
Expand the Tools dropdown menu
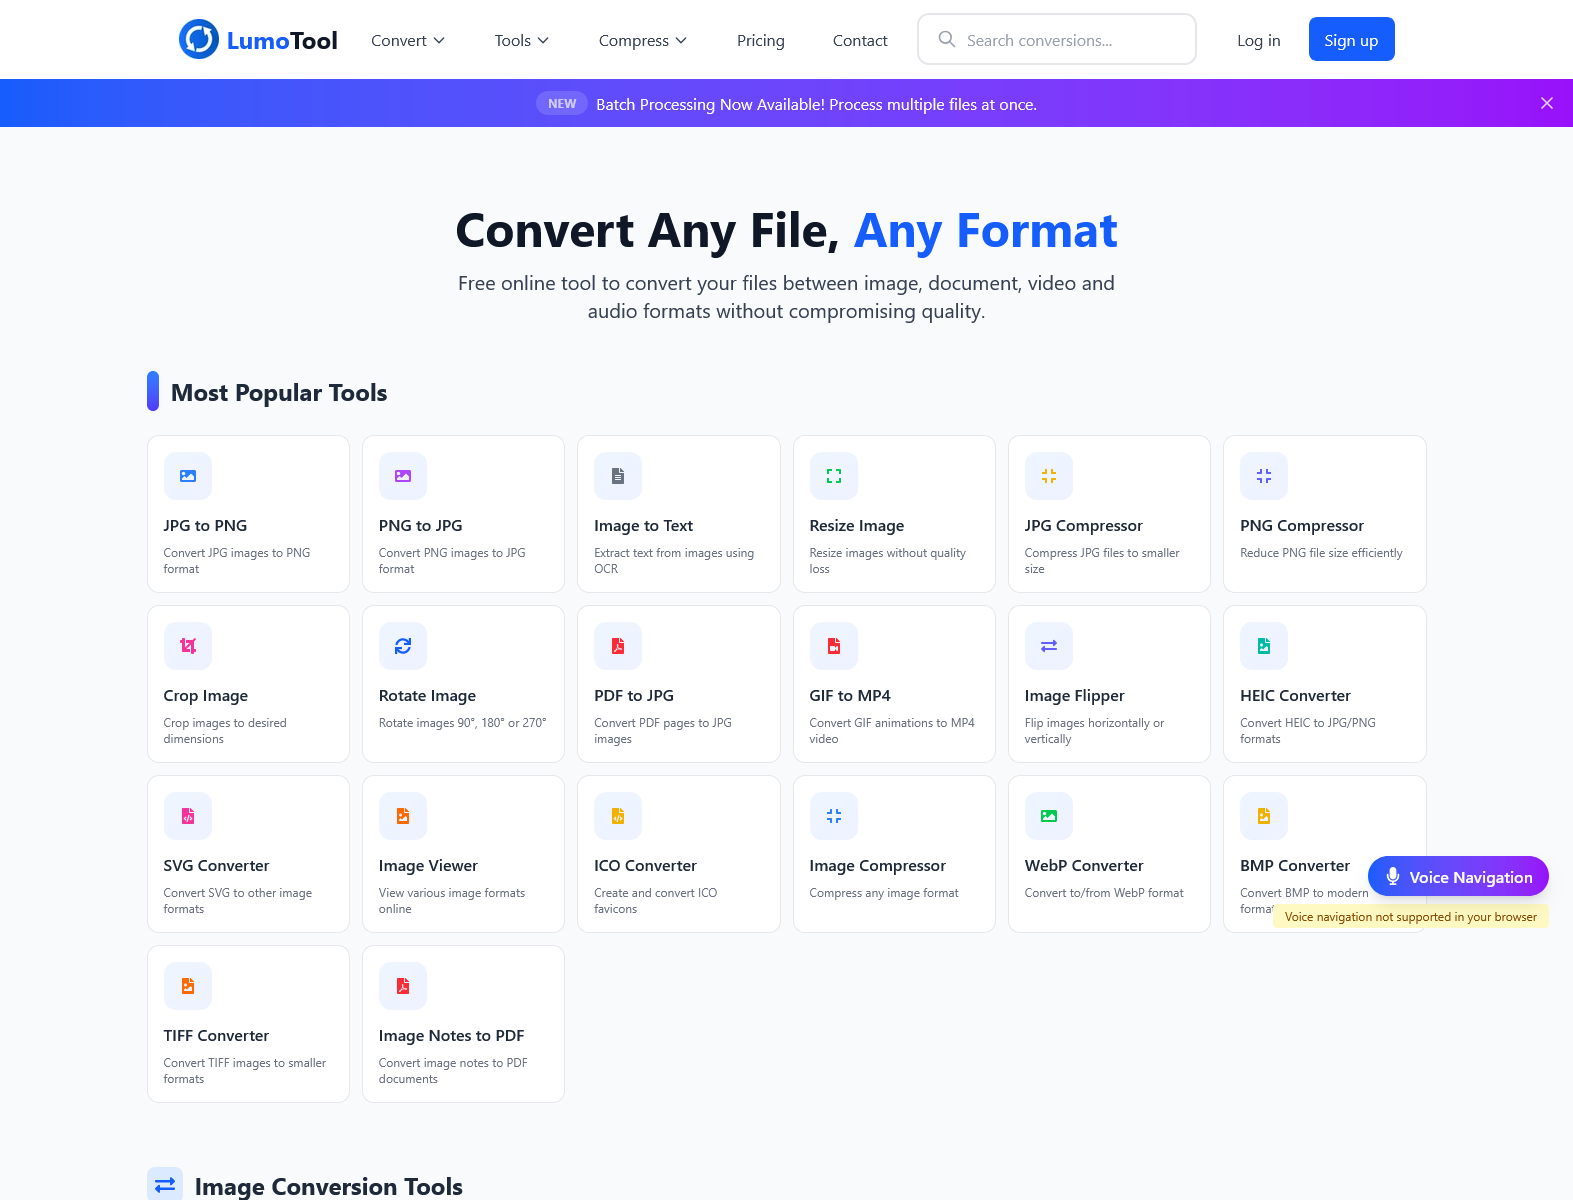click(x=522, y=40)
